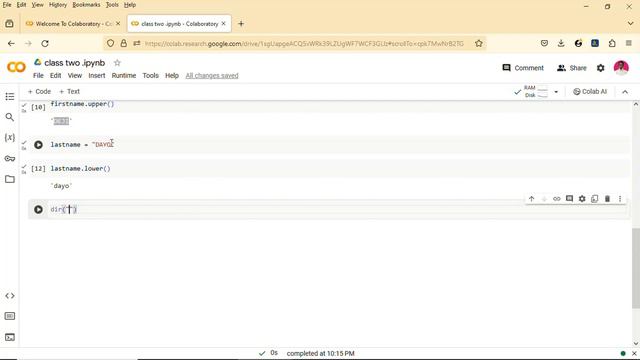
Task: Add a new Text cell
Action: [69, 91]
